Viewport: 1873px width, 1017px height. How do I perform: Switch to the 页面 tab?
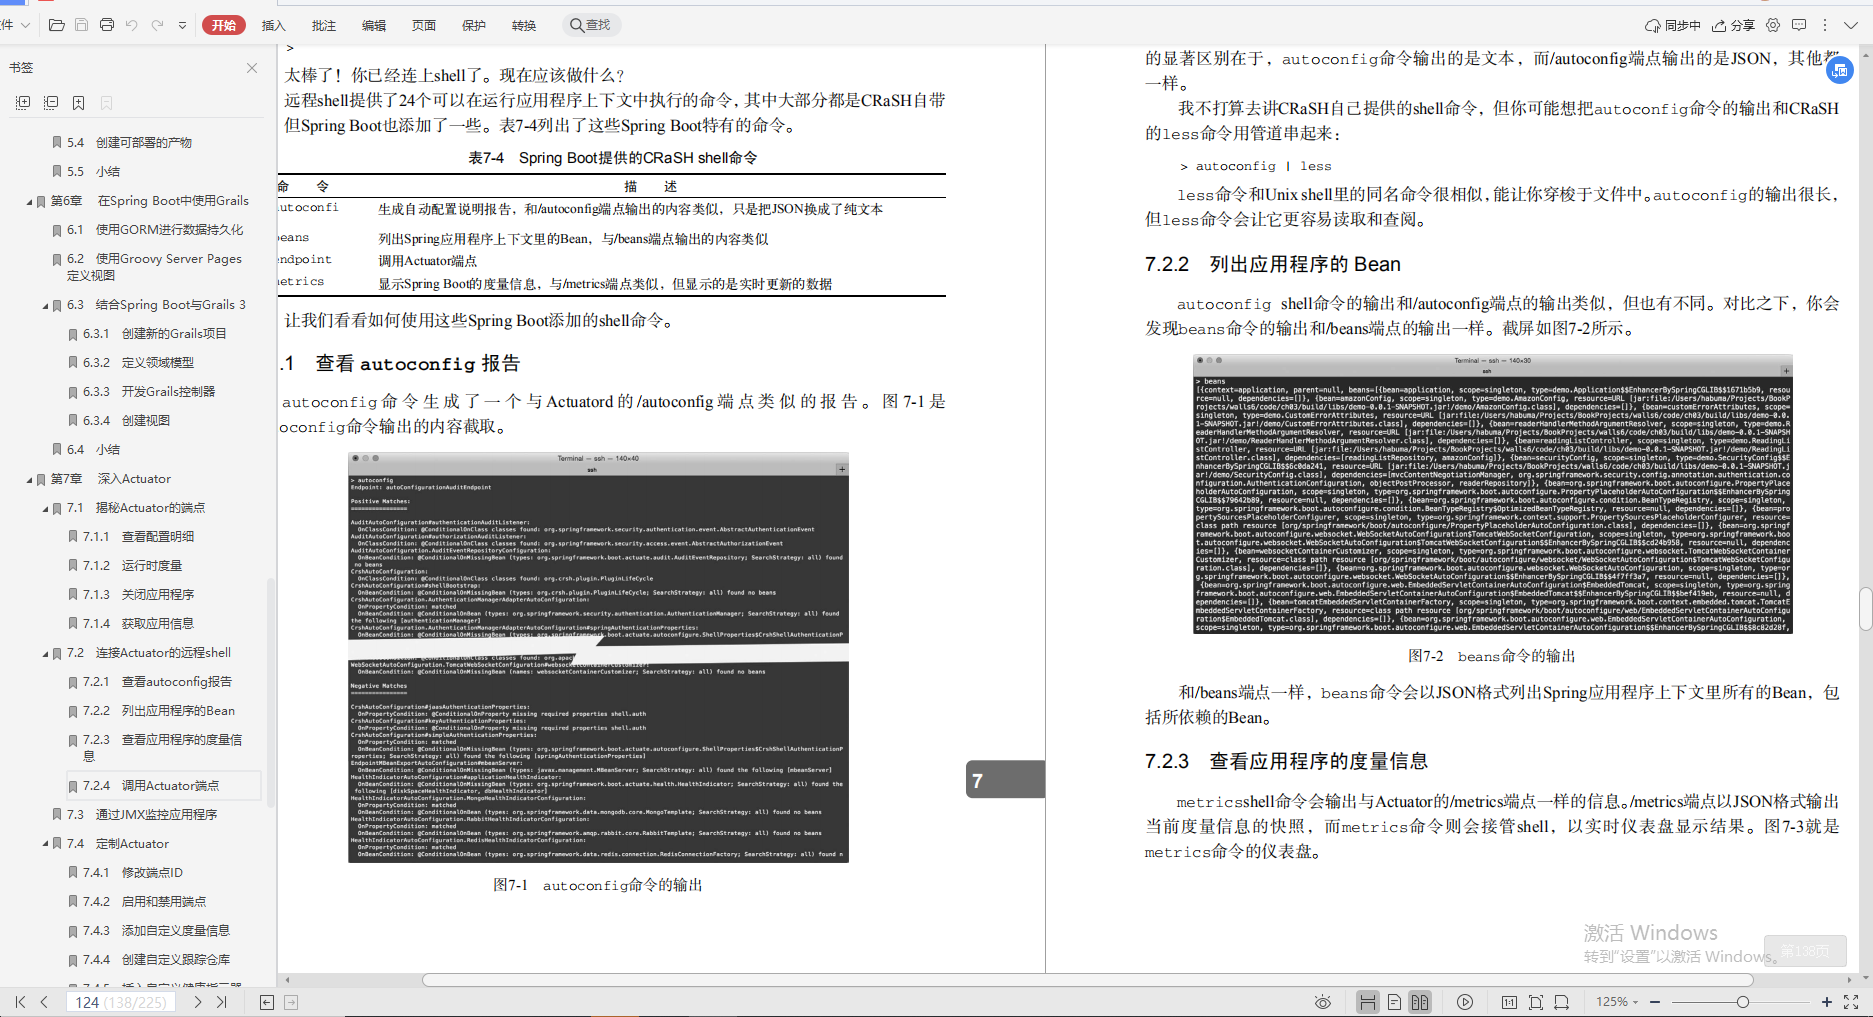point(423,25)
